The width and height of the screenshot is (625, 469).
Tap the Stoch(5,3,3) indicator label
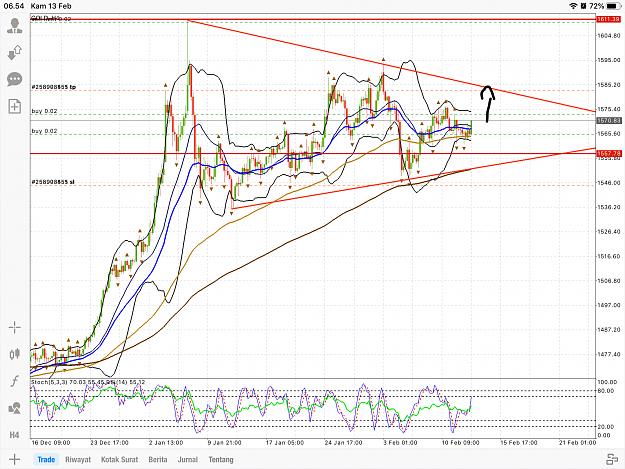click(x=50, y=382)
